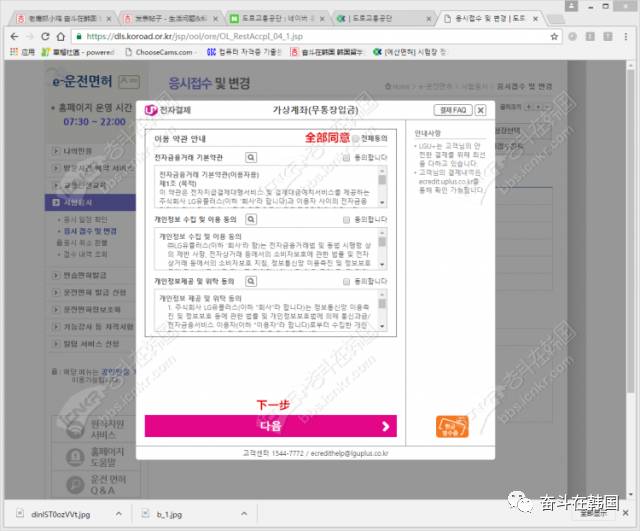This screenshot has height=531, width=640.
Task: Bookmark this page with the star icon
Action: tap(554, 37)
